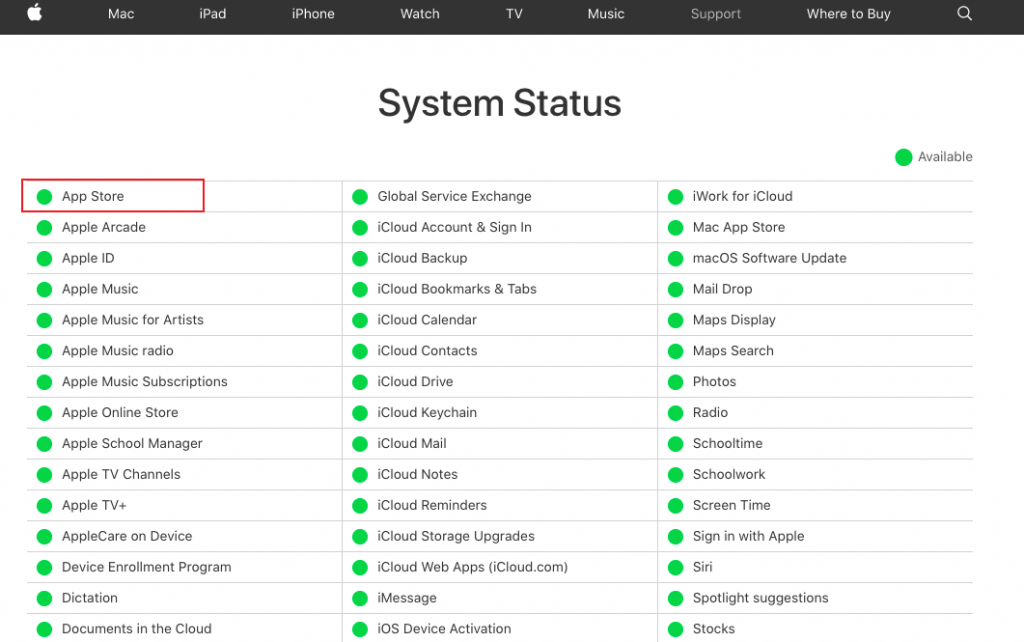Select iCloud Account & Sign In entry

tap(454, 227)
